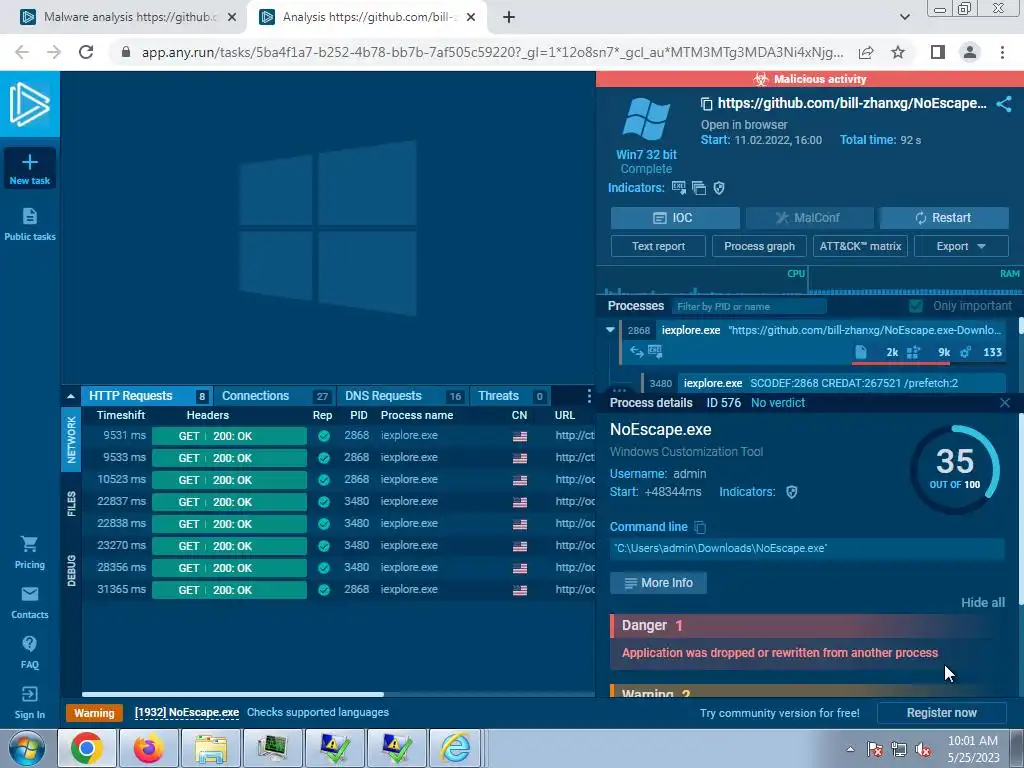
Task: Click the task Indicators windows icon
Action: pyautogui.click(x=699, y=188)
